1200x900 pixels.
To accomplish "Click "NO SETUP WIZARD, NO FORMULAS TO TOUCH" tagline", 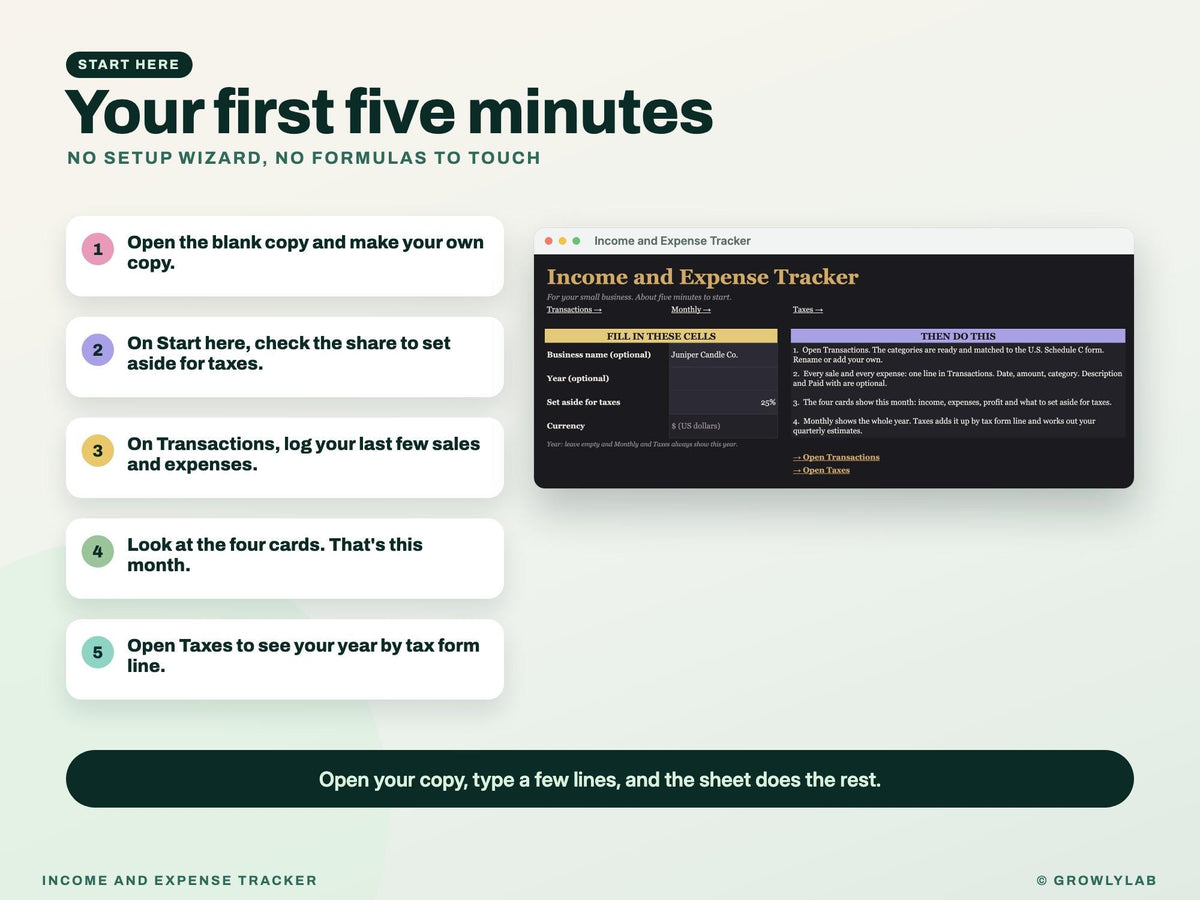I will (x=304, y=158).
